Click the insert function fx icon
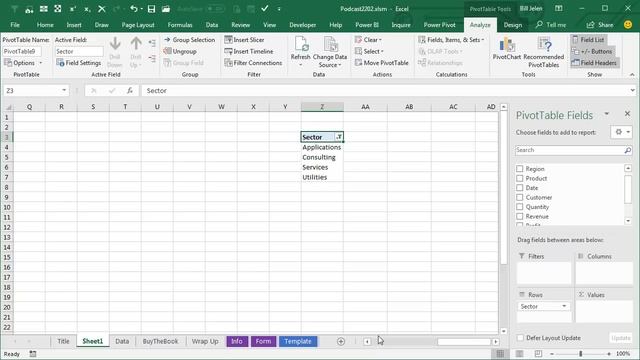Viewport: 640px width, 360px height. click(130, 91)
